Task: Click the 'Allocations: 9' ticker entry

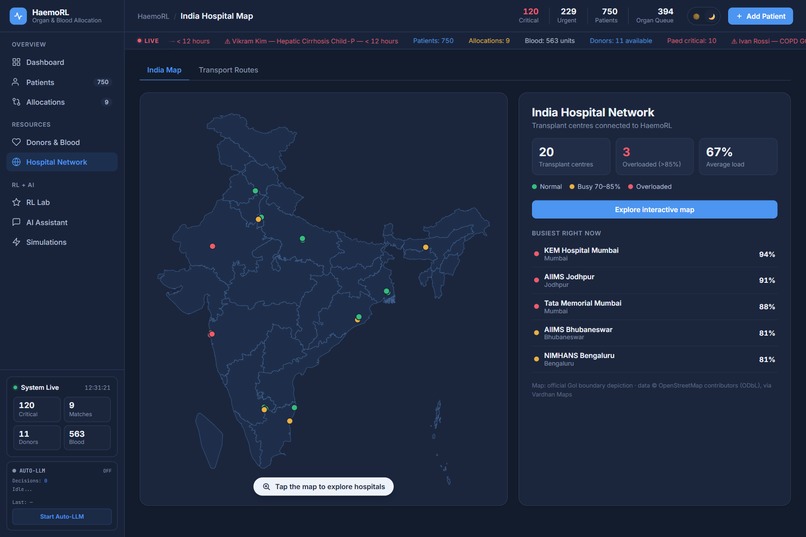Action: click(x=489, y=41)
